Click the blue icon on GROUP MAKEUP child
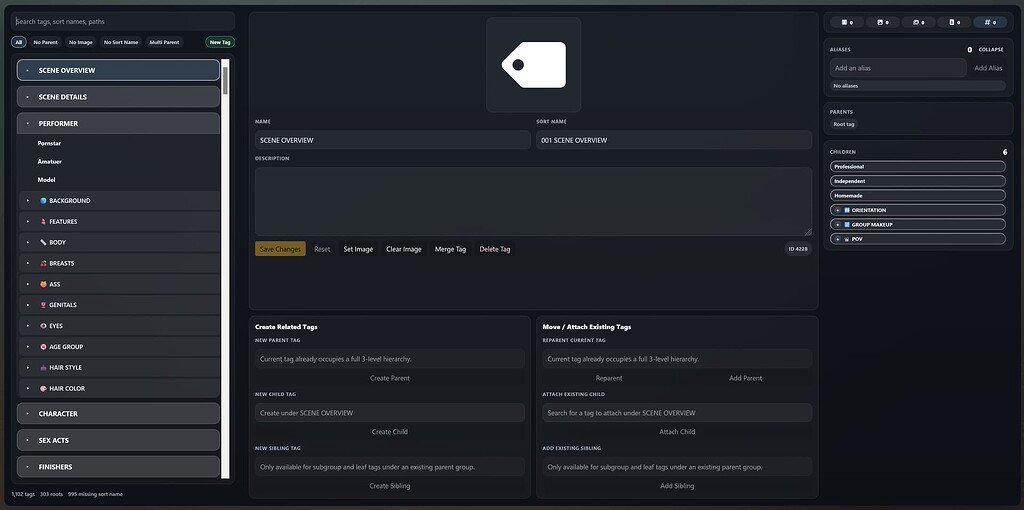 point(847,225)
